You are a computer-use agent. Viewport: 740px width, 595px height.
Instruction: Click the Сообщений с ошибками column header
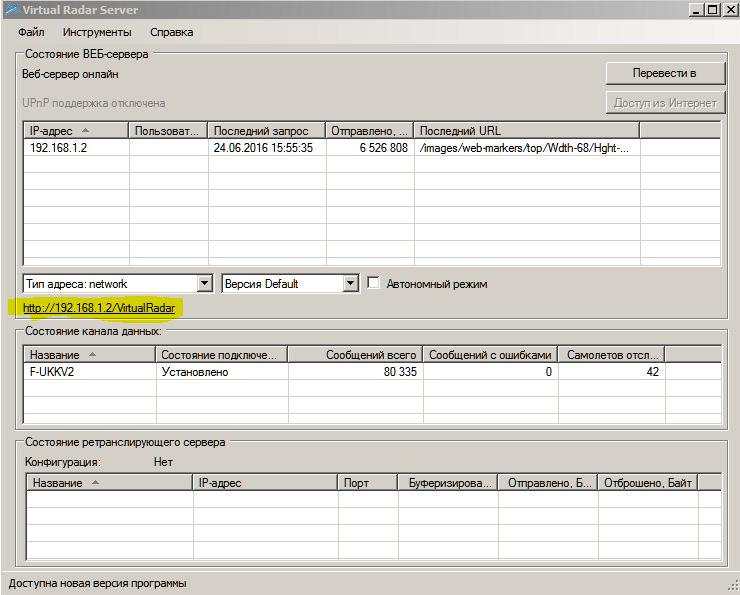click(x=490, y=355)
